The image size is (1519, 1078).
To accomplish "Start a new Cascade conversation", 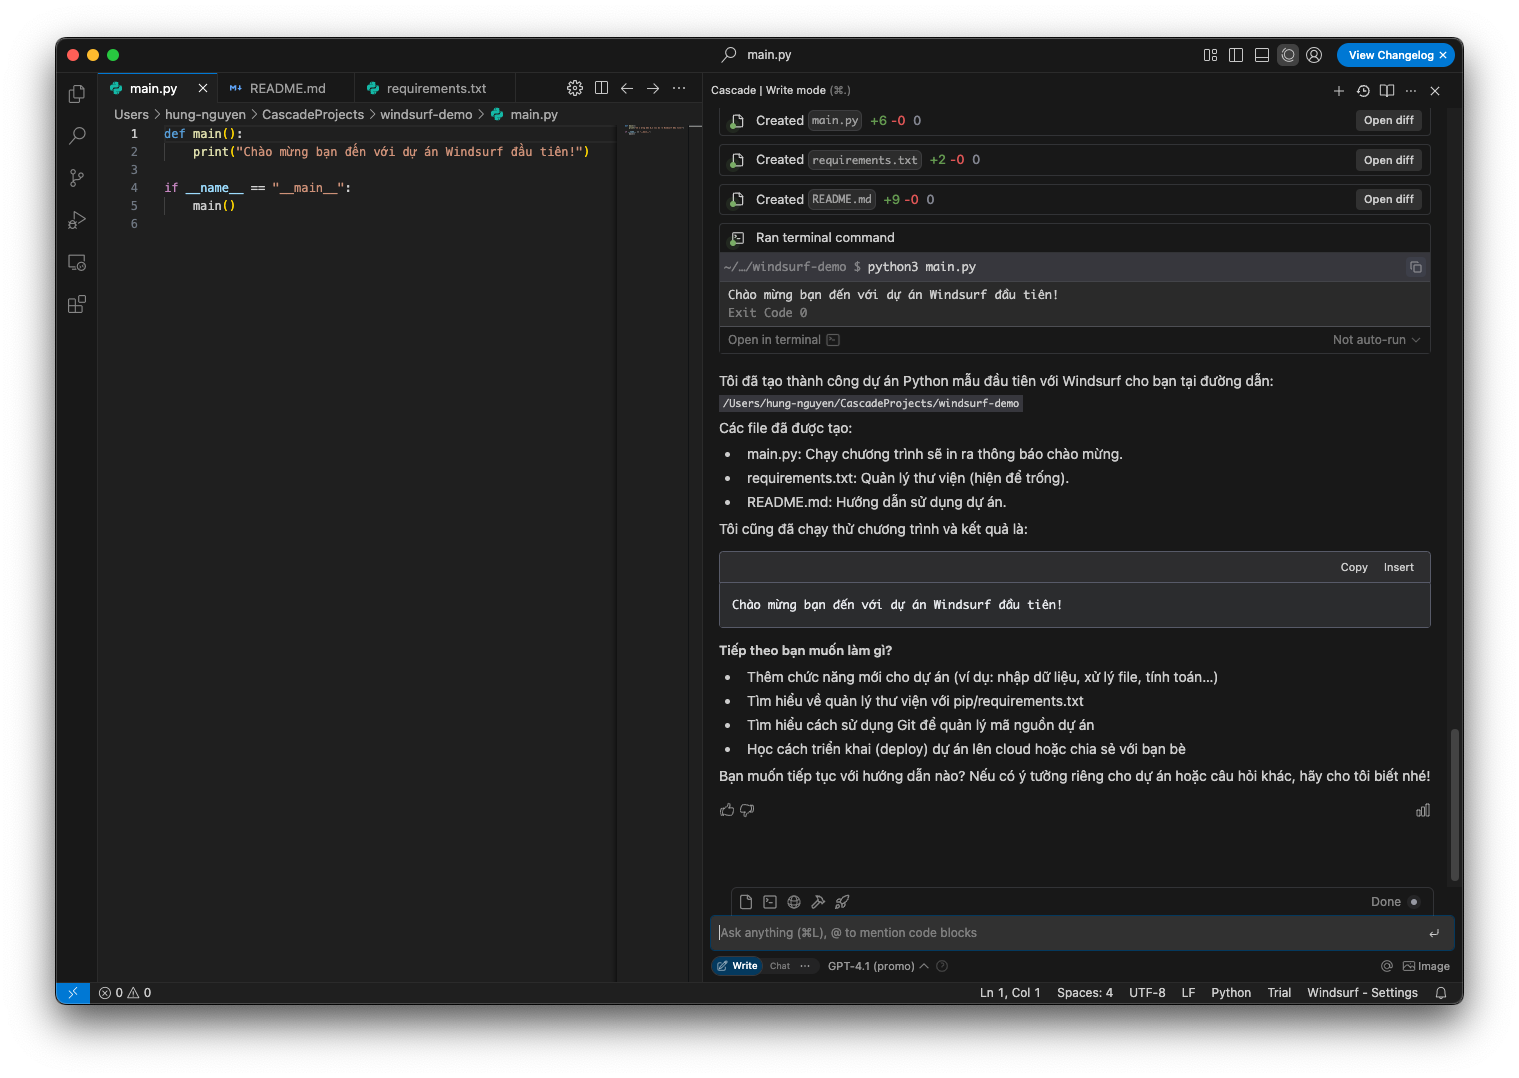I will tap(1339, 91).
